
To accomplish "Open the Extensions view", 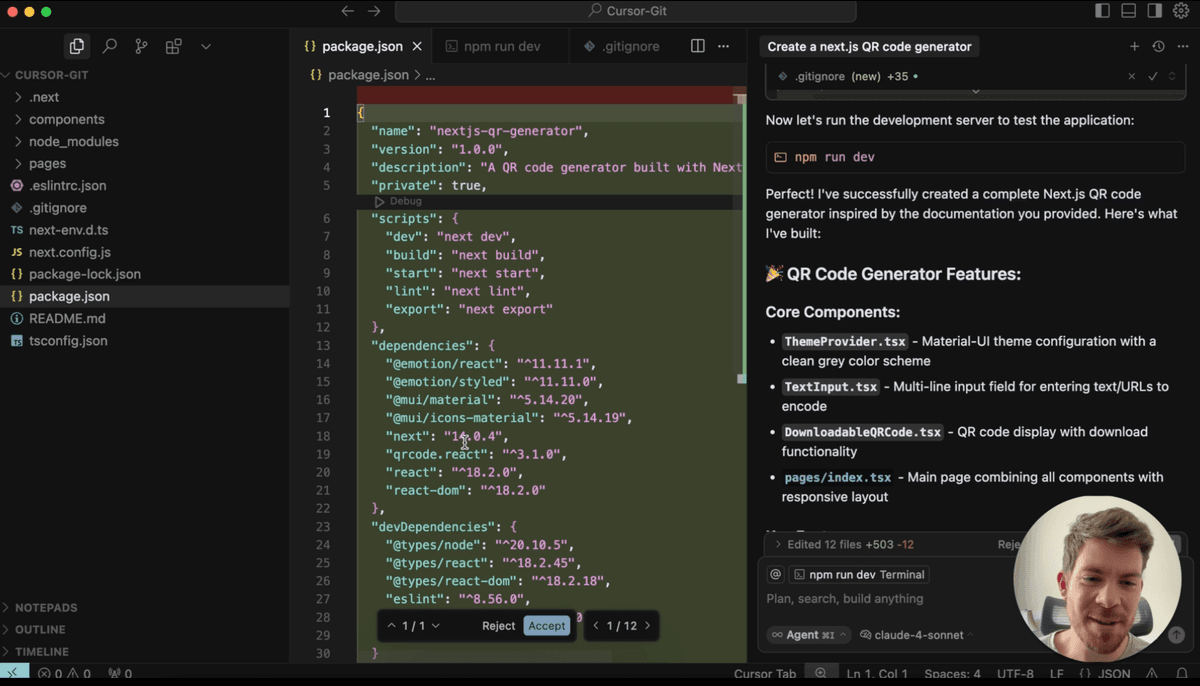I will pyautogui.click(x=172, y=46).
